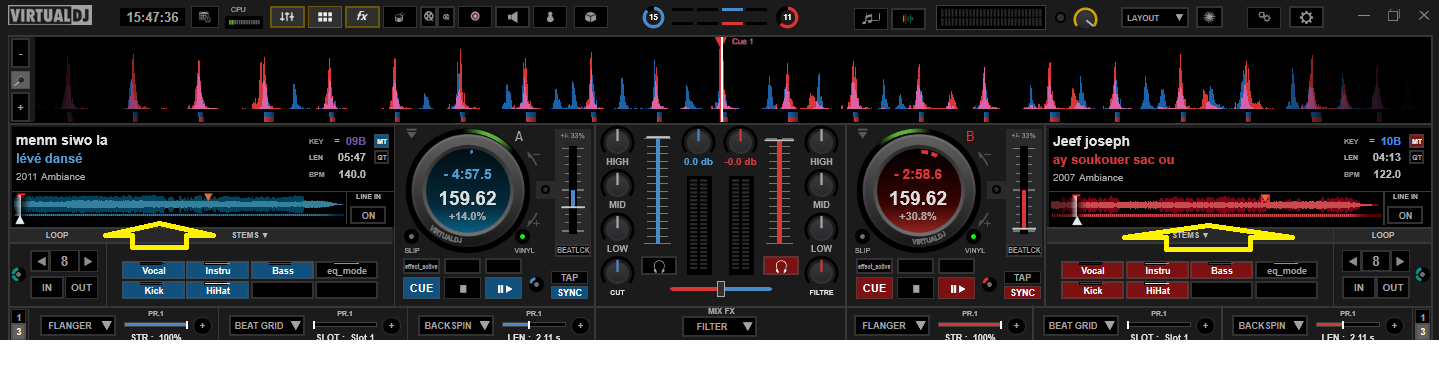Open deck A BEAT GRID effect dropdown

point(267,325)
